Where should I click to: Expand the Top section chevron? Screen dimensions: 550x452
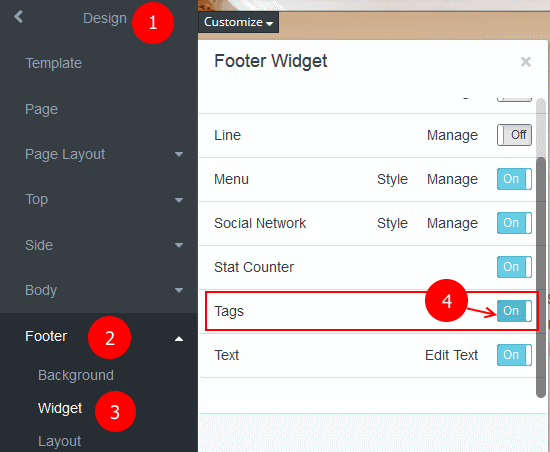point(179,200)
